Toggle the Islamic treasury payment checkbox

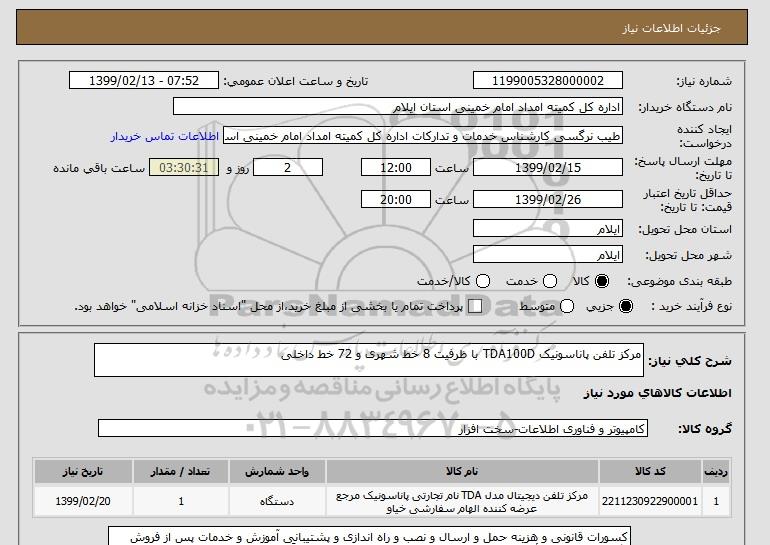[475, 306]
